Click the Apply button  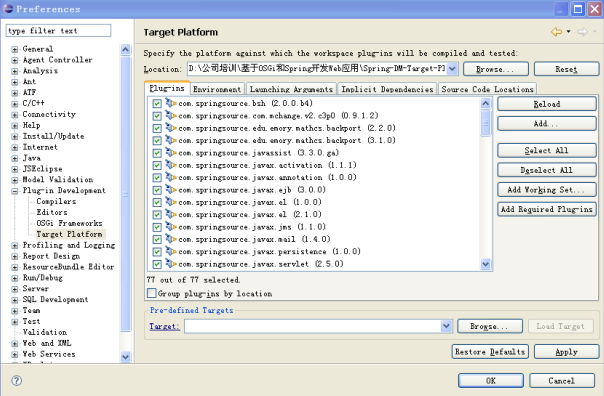click(566, 352)
